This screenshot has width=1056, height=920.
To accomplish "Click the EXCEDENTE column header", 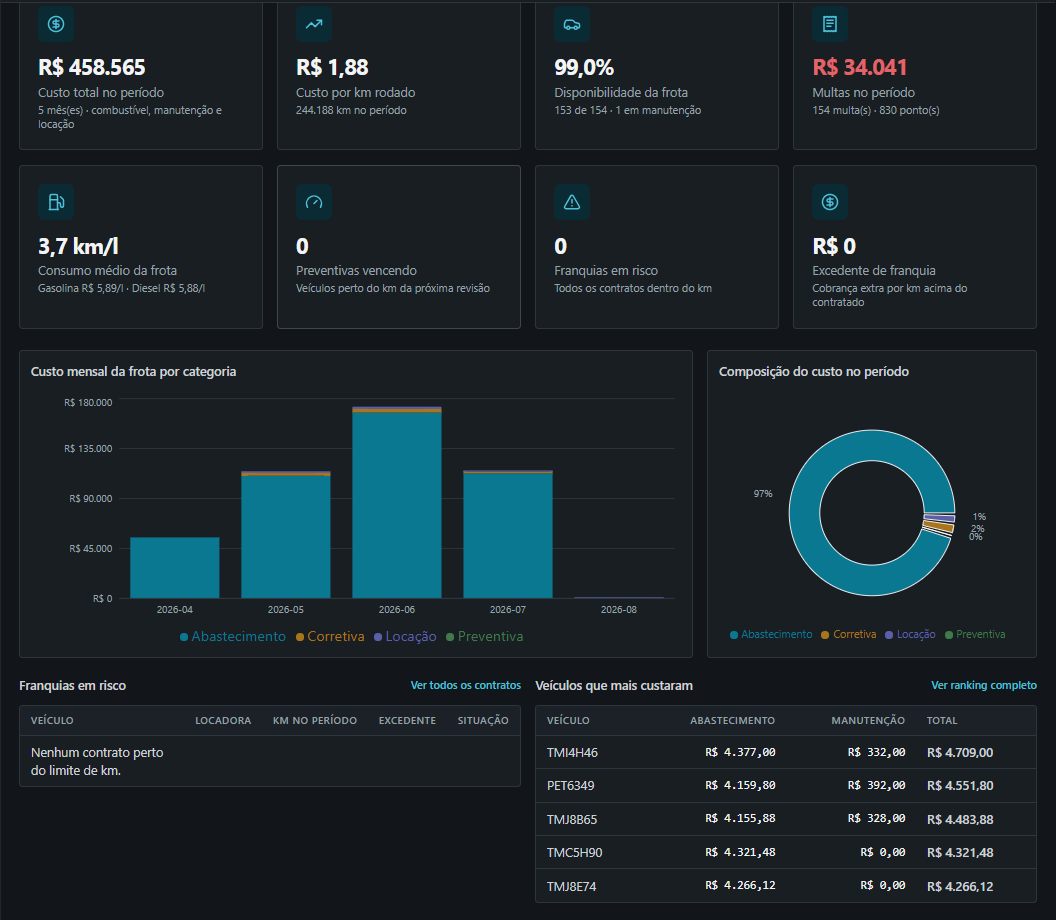I will click(x=407, y=721).
